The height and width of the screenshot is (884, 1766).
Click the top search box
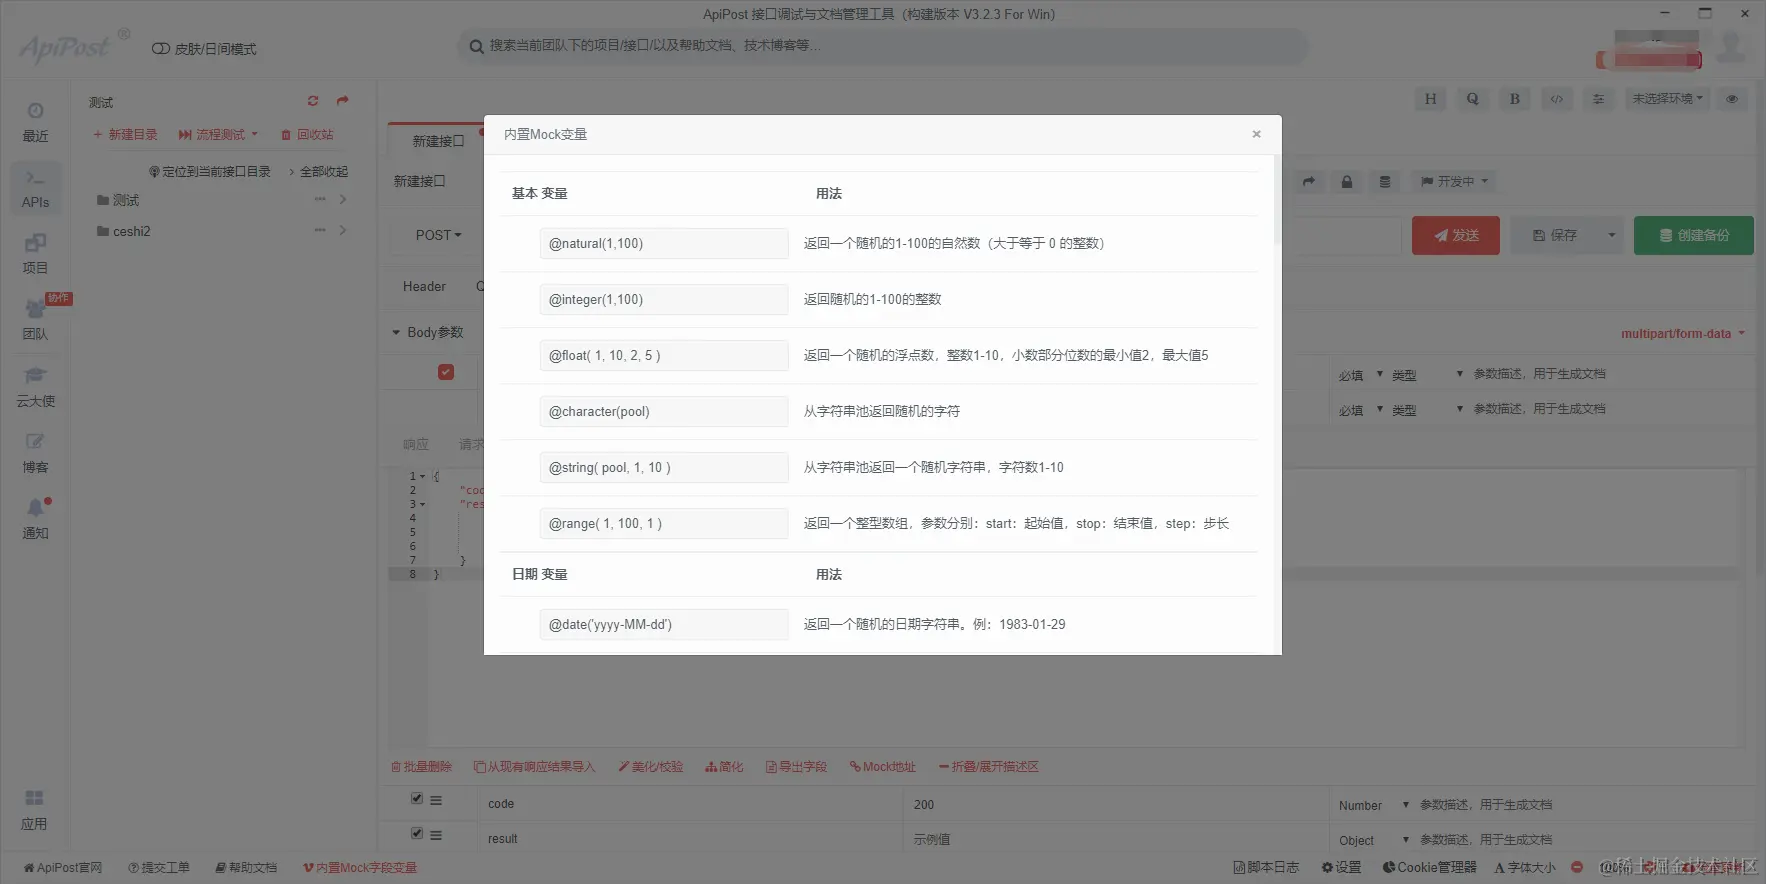(x=883, y=45)
